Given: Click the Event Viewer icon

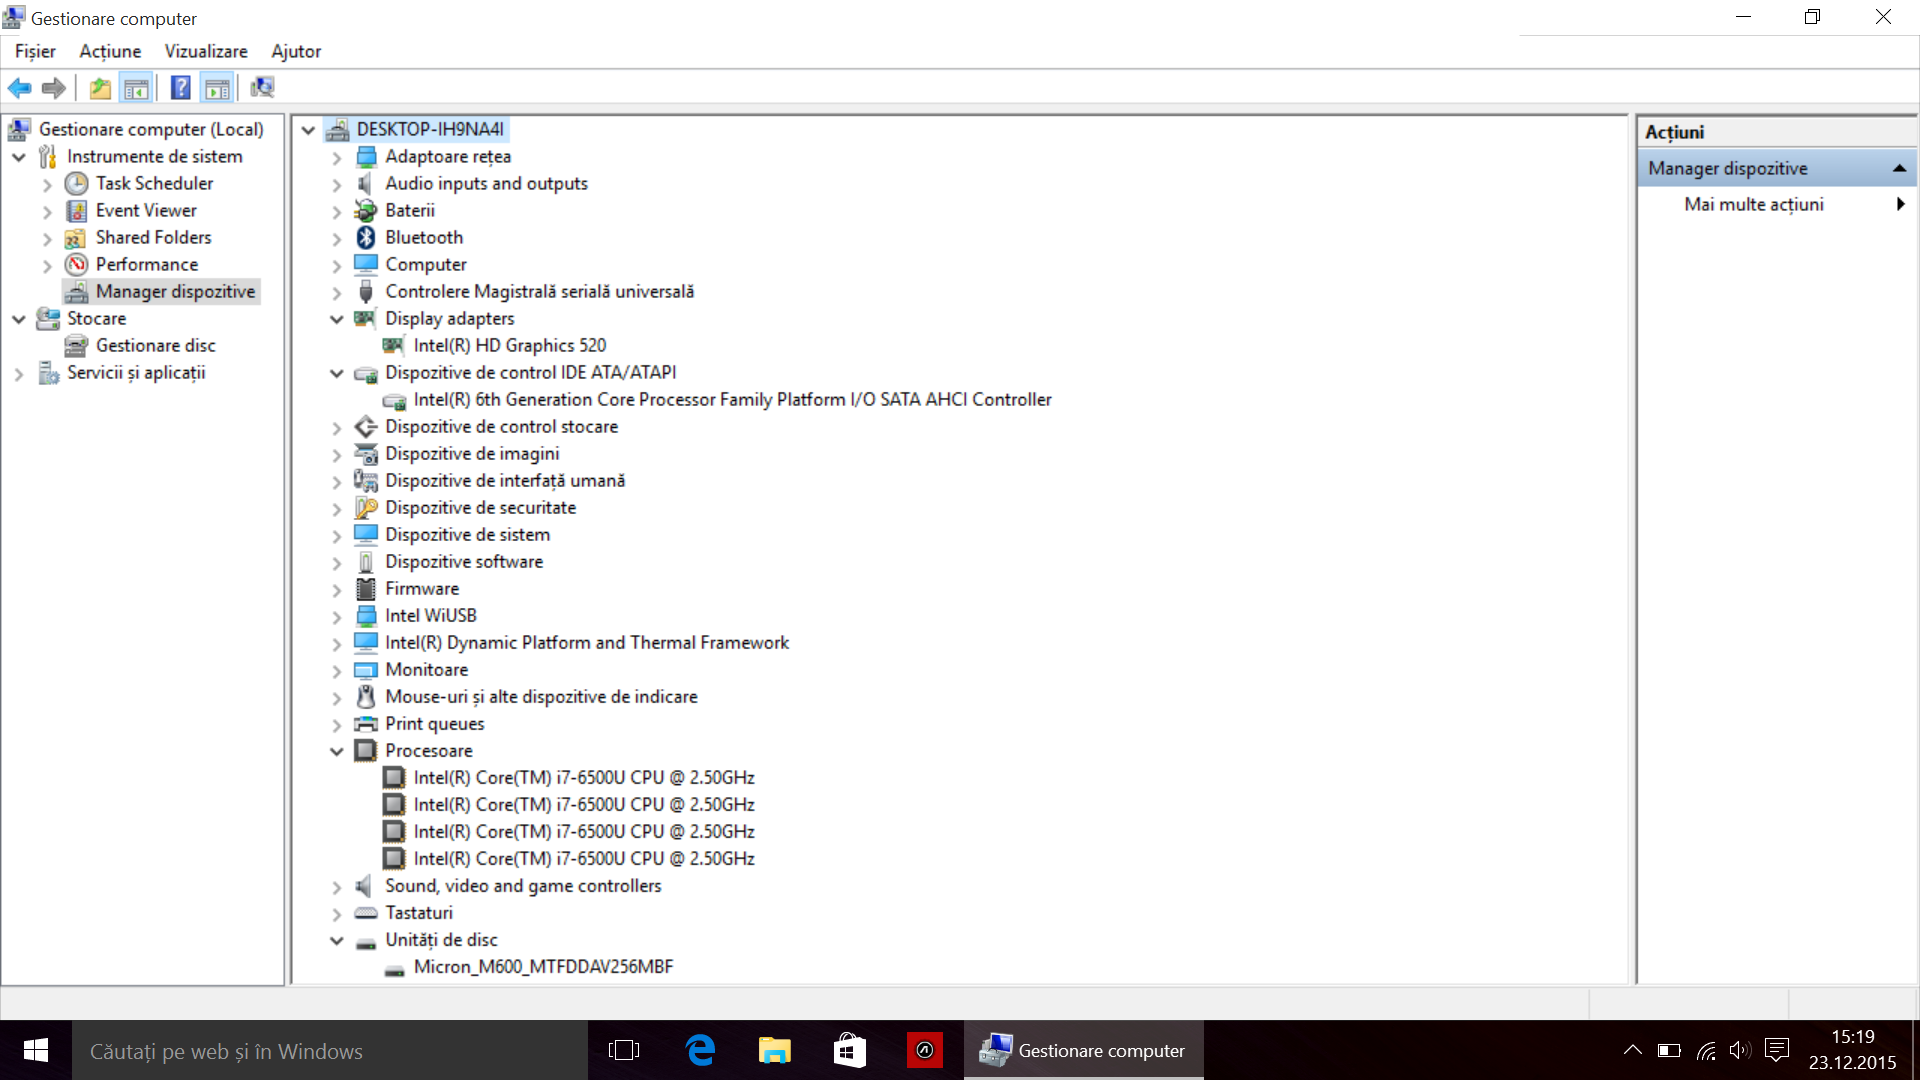Looking at the screenshot, I should click(76, 210).
